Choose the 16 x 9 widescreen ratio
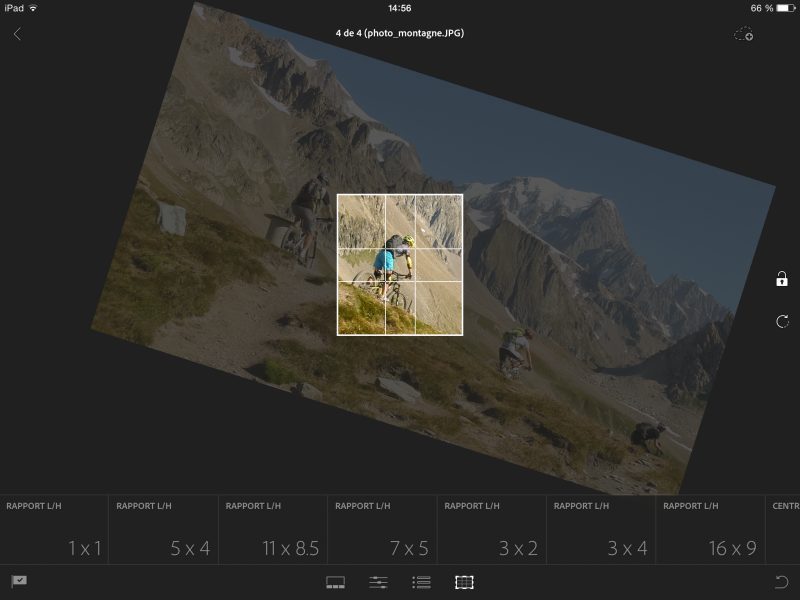This screenshot has height=600, width=800. [x=711, y=530]
